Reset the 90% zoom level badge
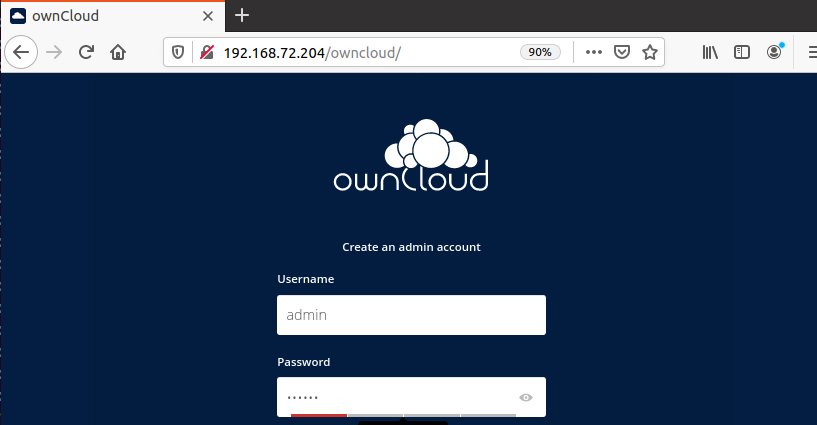Image resolution: width=817 pixels, height=425 pixels. [x=540, y=52]
